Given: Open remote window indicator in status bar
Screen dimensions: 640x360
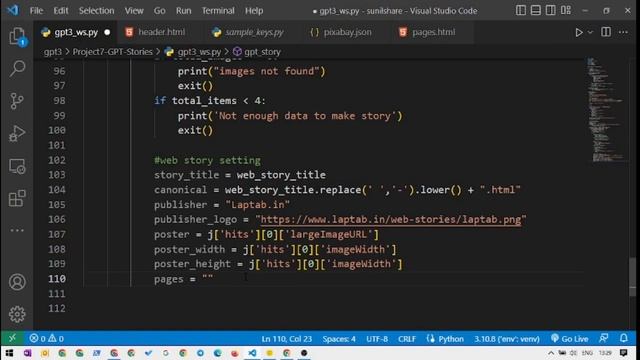Looking at the screenshot, I should (x=12, y=338).
